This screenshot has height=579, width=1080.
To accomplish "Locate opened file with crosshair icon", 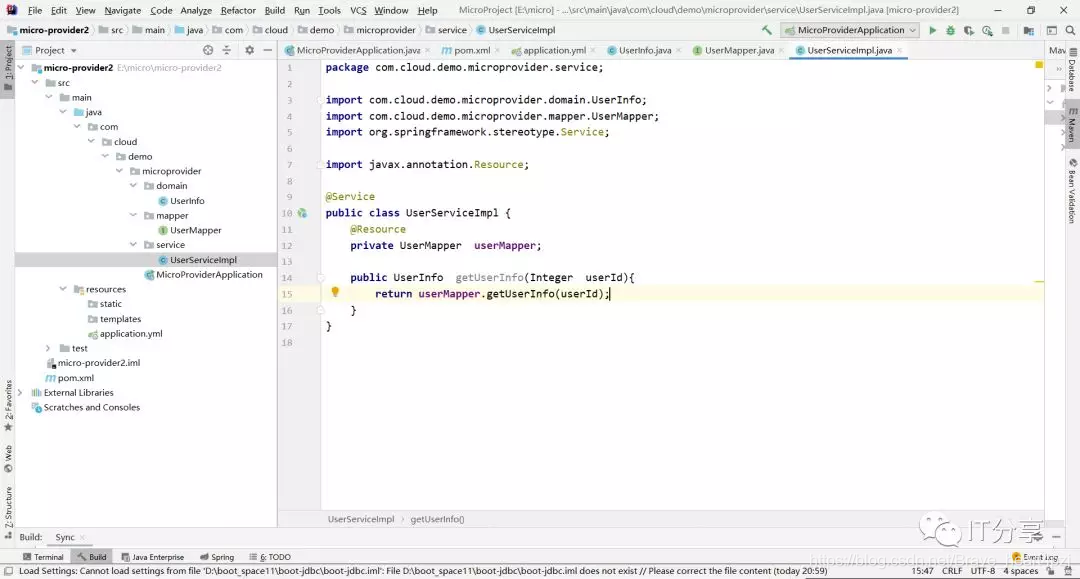I will [208, 50].
